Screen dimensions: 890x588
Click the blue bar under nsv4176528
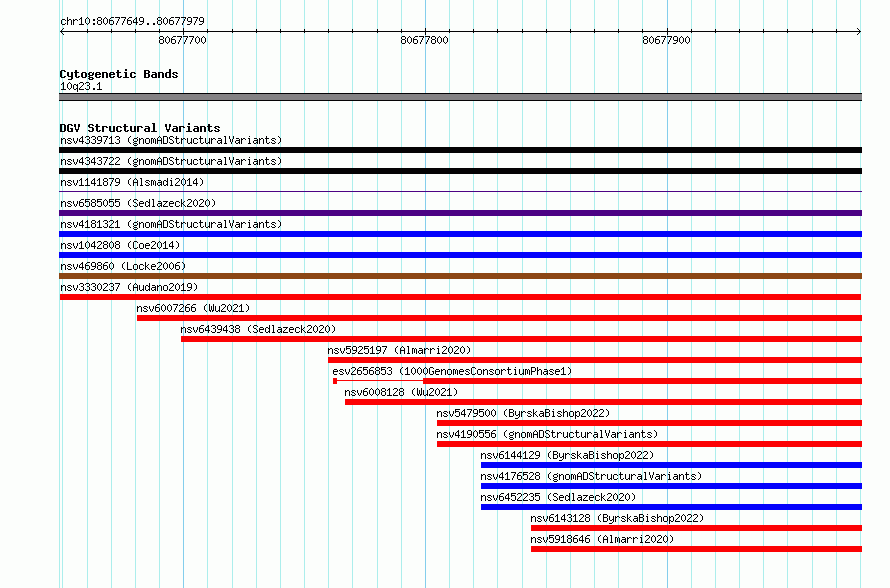click(671, 486)
